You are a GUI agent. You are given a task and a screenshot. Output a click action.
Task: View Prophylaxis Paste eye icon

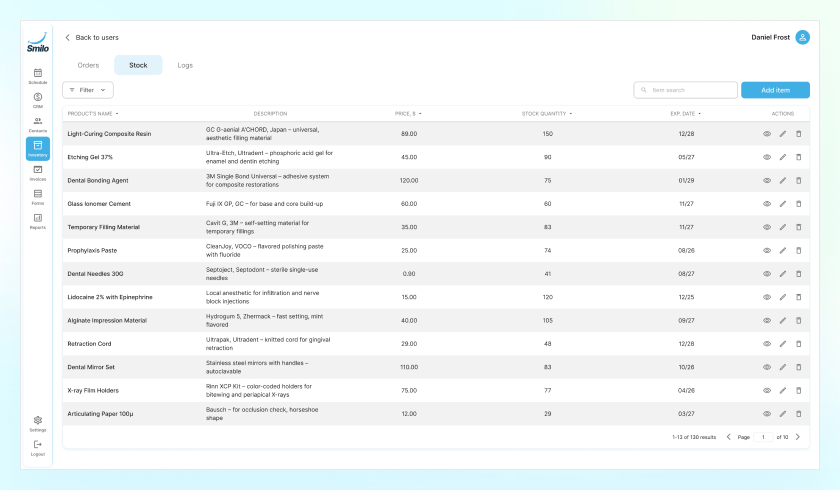click(767, 250)
